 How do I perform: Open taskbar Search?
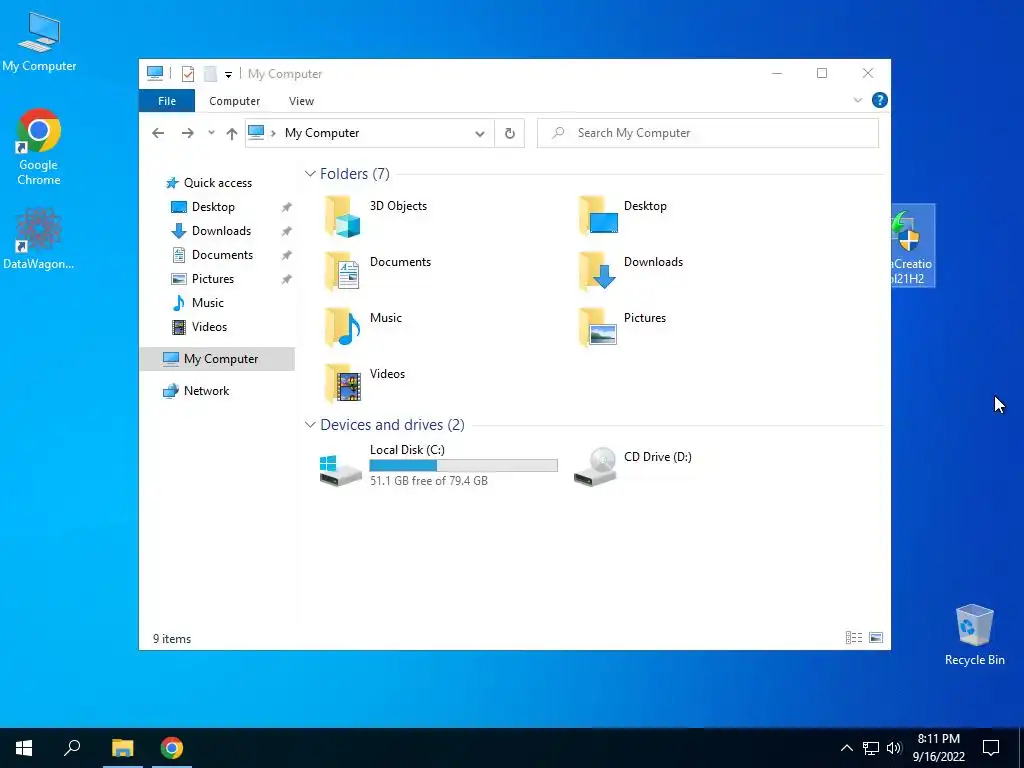(x=72, y=748)
